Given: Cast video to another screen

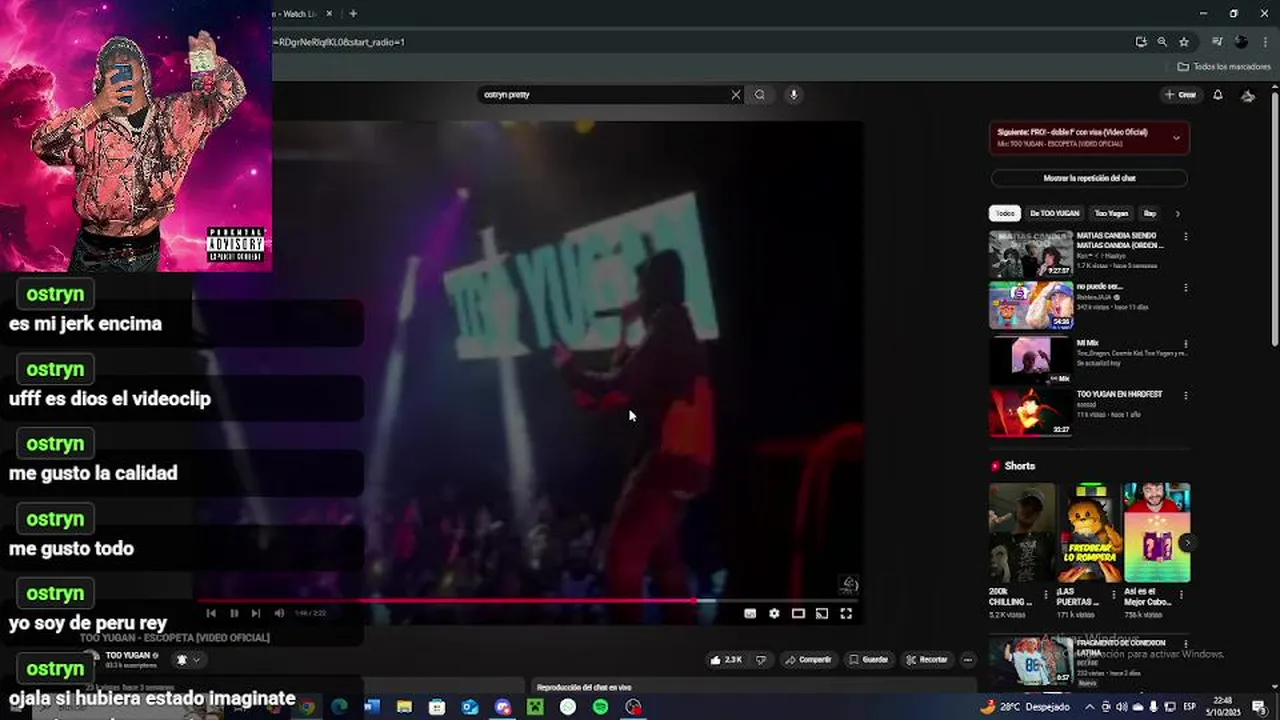Looking at the screenshot, I should (x=822, y=613).
